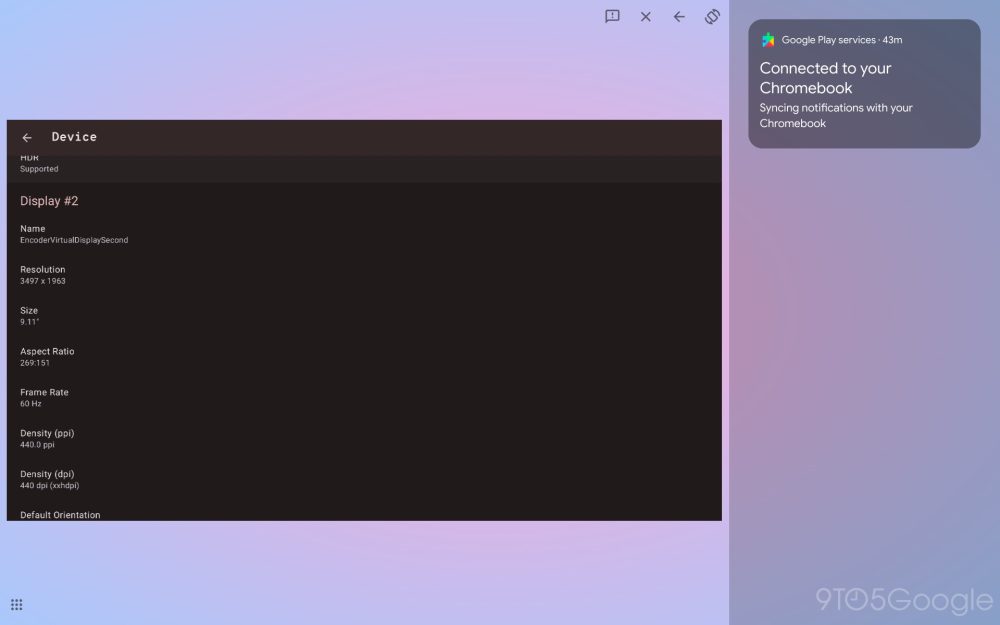Go back using the Device header arrow
The height and width of the screenshot is (625, 1000).
27,138
